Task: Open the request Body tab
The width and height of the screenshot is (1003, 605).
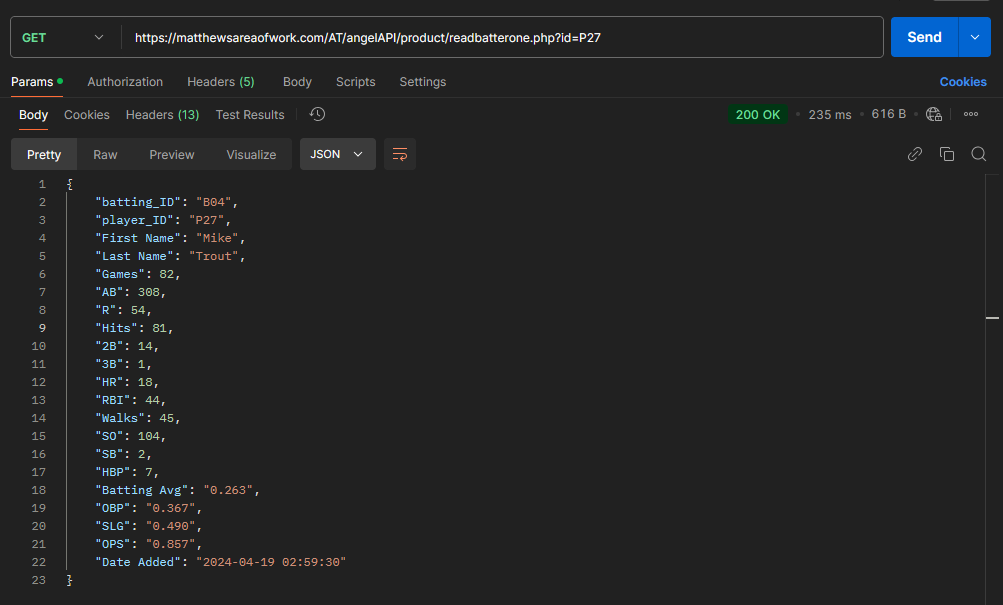Action: (x=297, y=82)
